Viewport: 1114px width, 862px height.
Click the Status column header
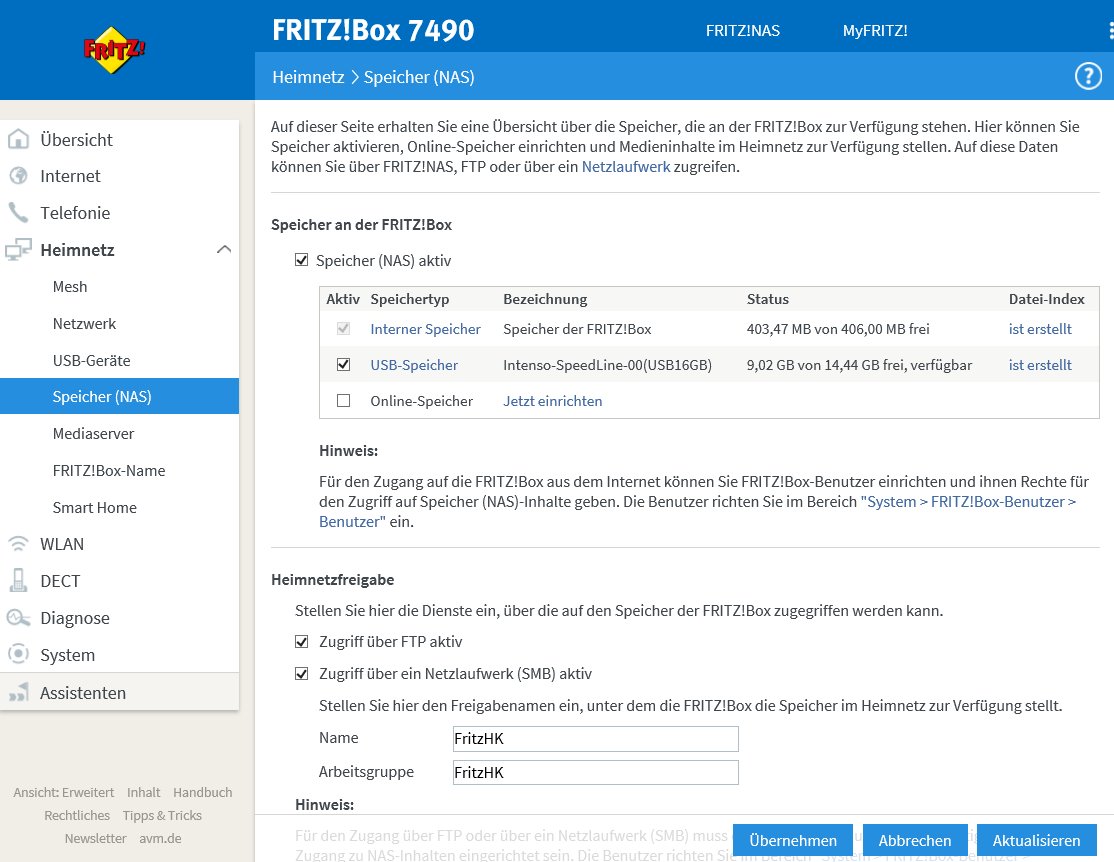(767, 299)
